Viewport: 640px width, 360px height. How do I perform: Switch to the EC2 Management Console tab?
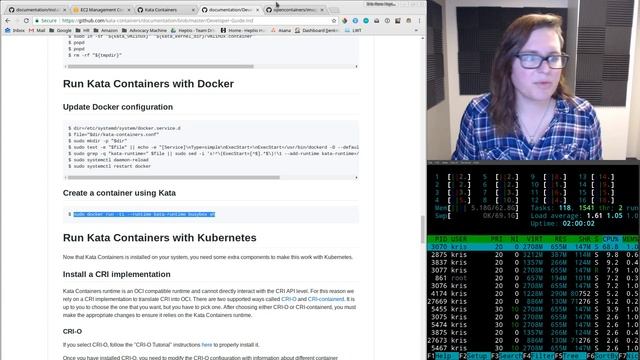tap(101, 9)
